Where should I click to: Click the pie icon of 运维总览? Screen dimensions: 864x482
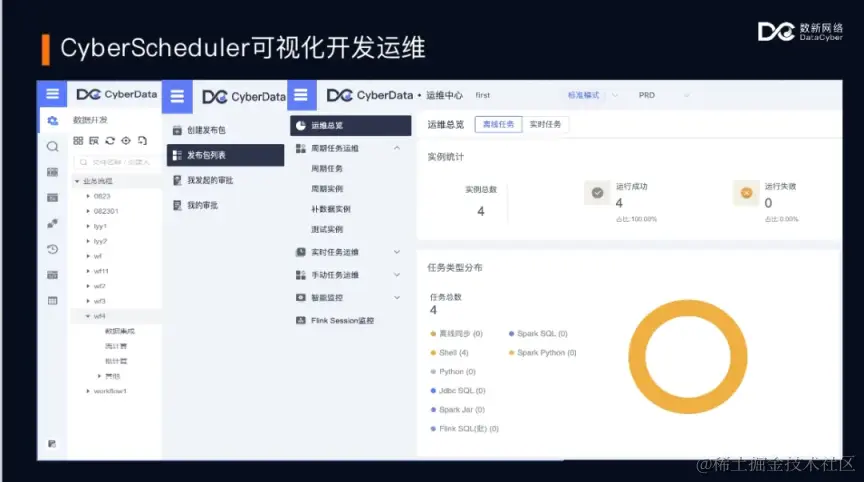tap(300, 126)
